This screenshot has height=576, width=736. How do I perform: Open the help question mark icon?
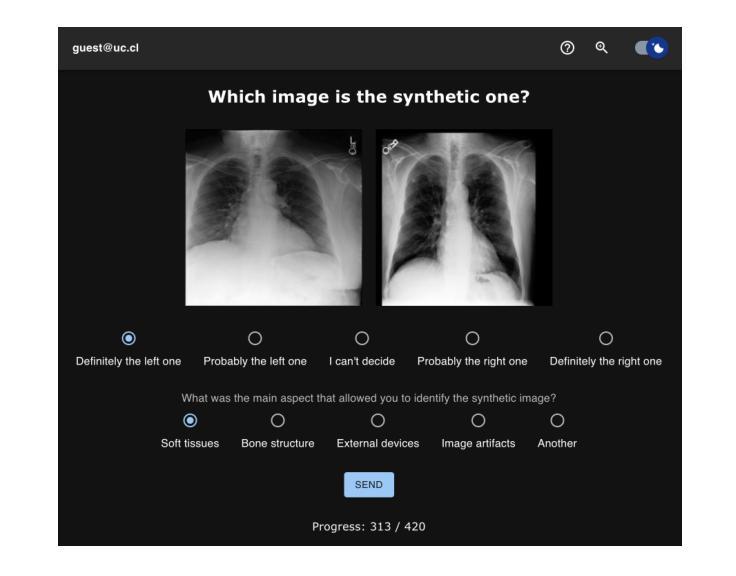pyautogui.click(x=567, y=48)
